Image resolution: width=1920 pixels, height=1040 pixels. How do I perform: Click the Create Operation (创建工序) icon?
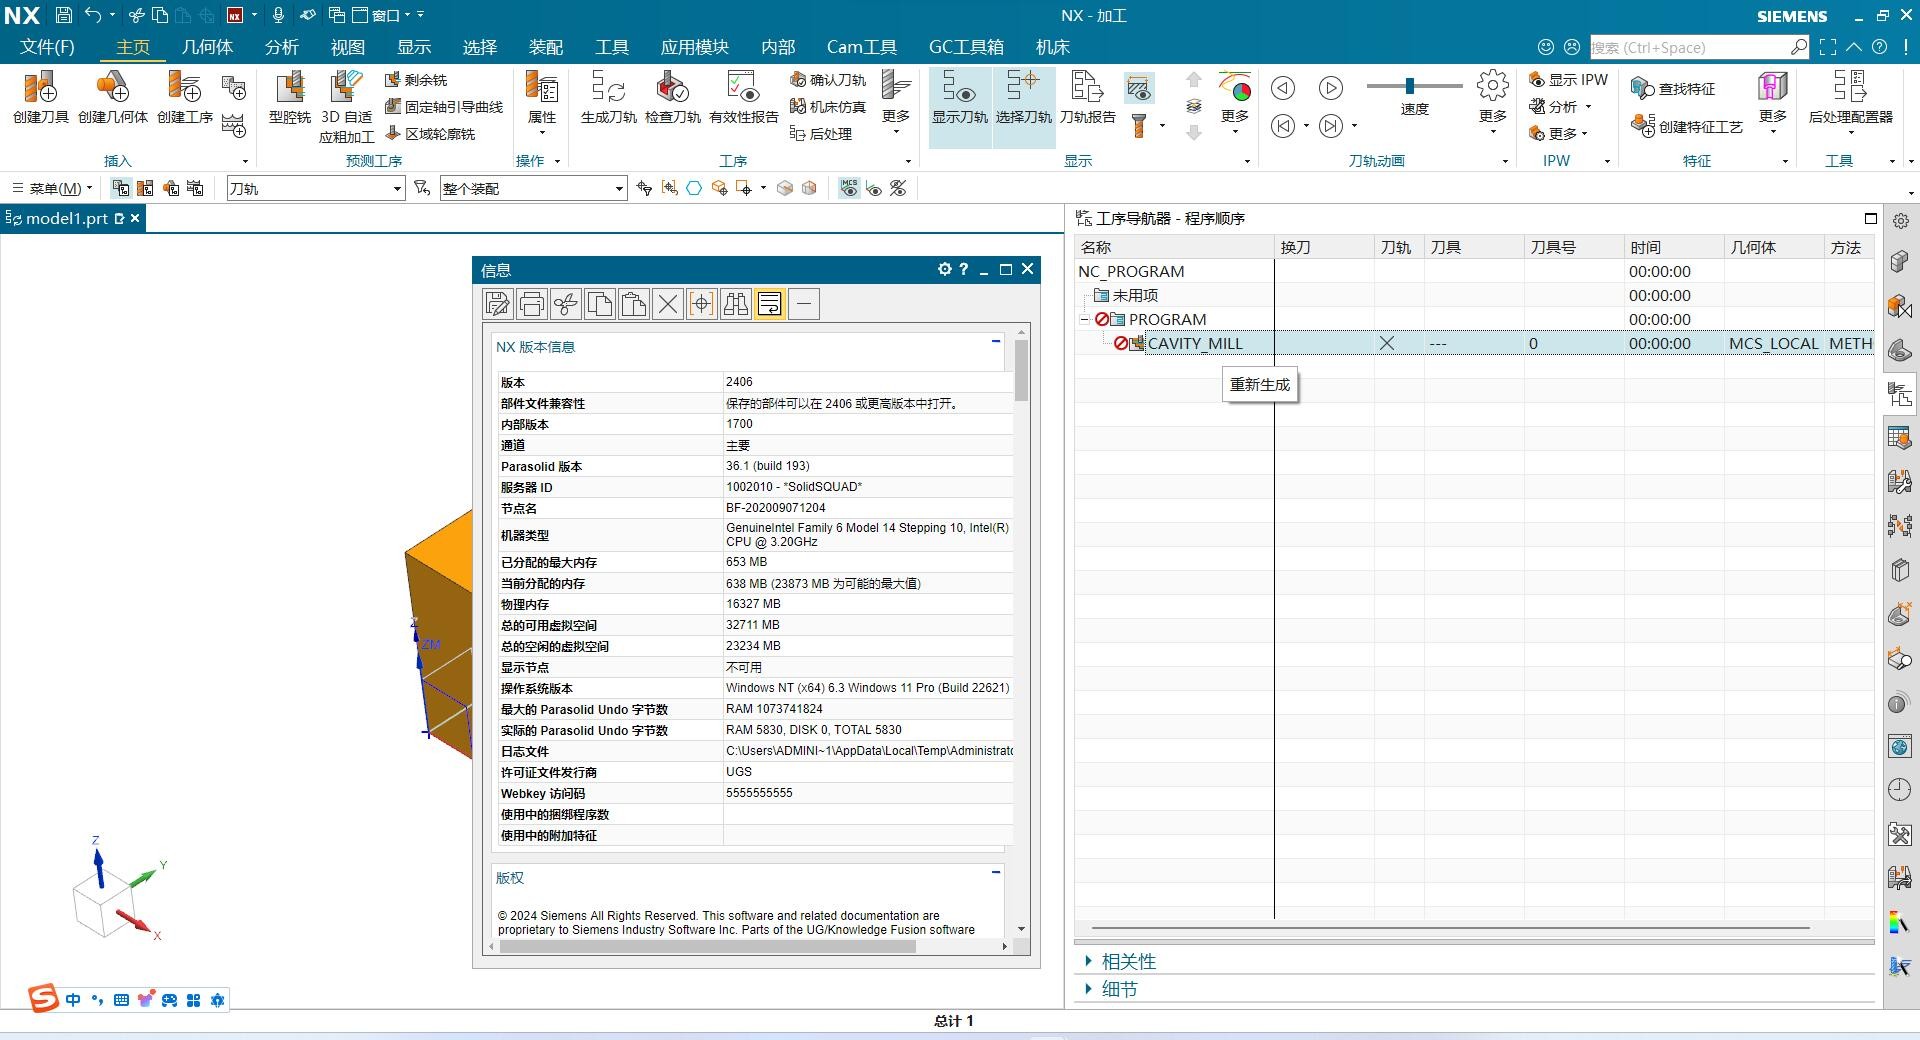(184, 97)
